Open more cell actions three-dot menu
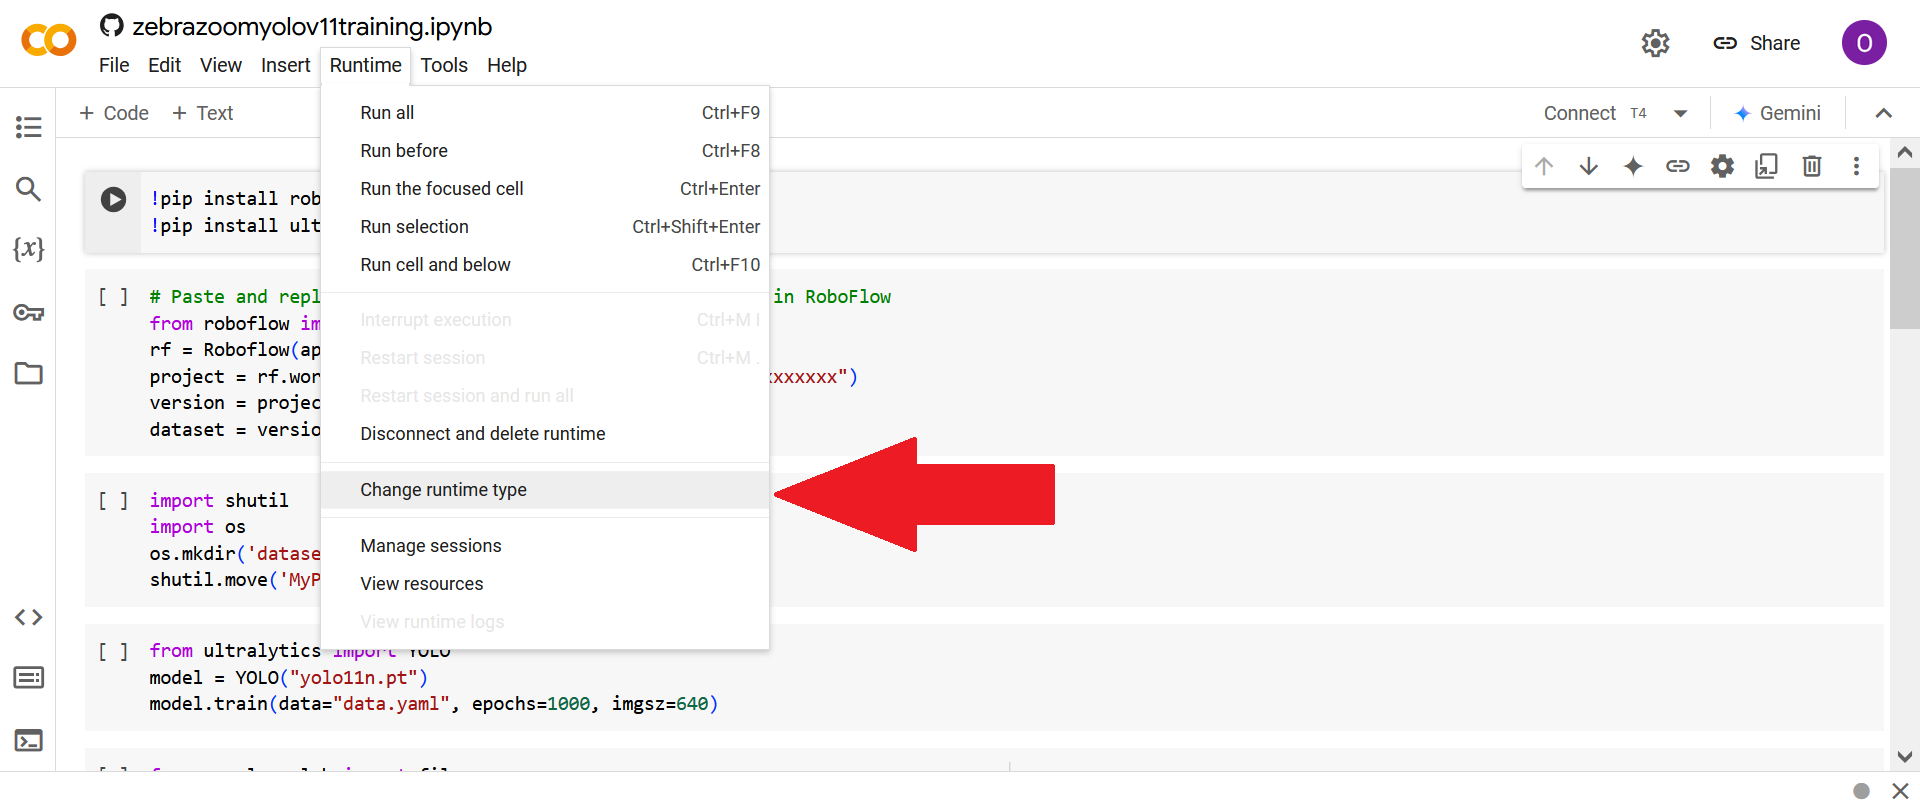This screenshot has height=808, width=1920. coord(1856,166)
